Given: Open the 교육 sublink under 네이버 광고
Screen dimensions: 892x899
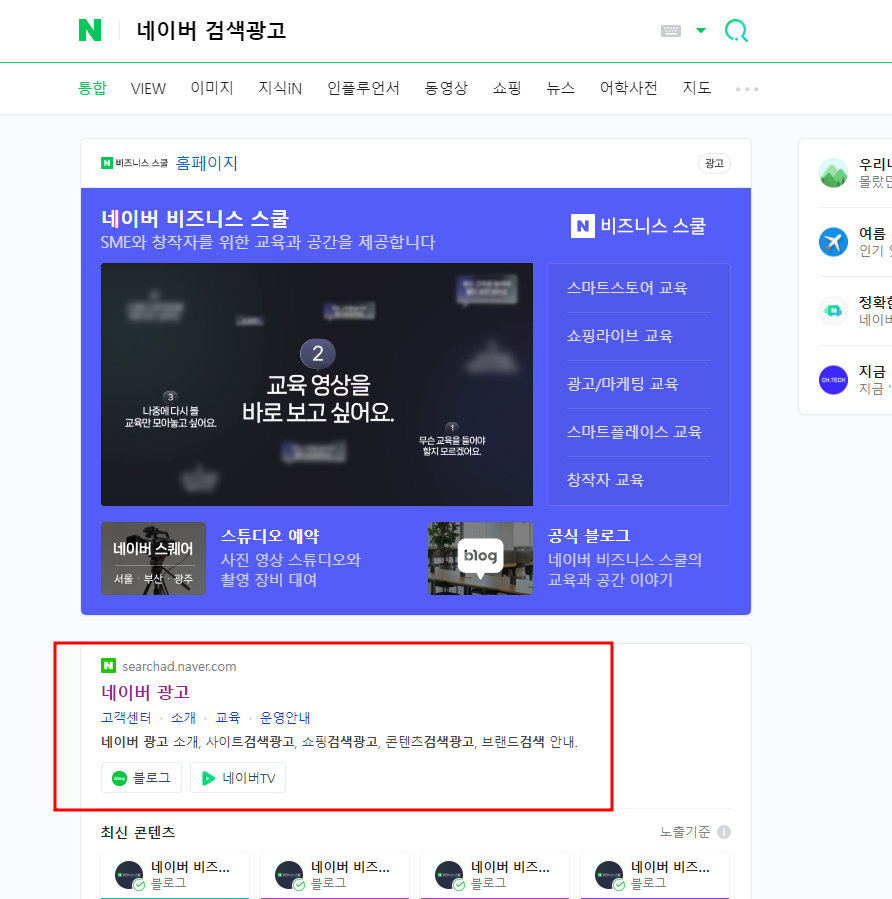Looking at the screenshot, I should pyautogui.click(x=228, y=717).
